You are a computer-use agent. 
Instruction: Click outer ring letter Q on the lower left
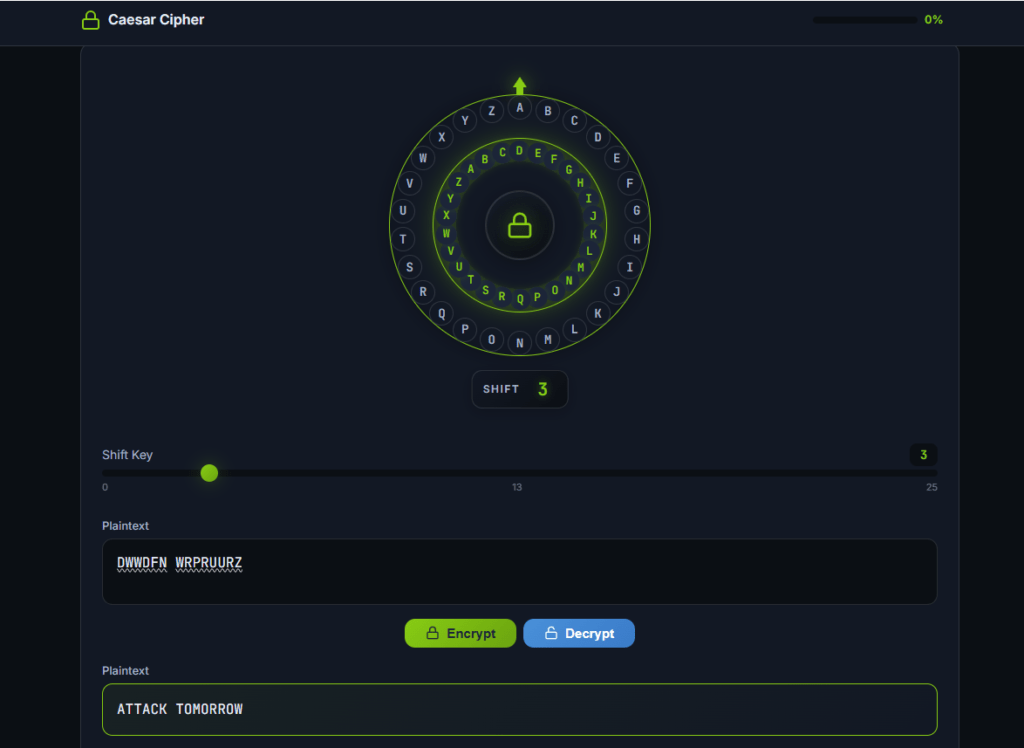(441, 313)
